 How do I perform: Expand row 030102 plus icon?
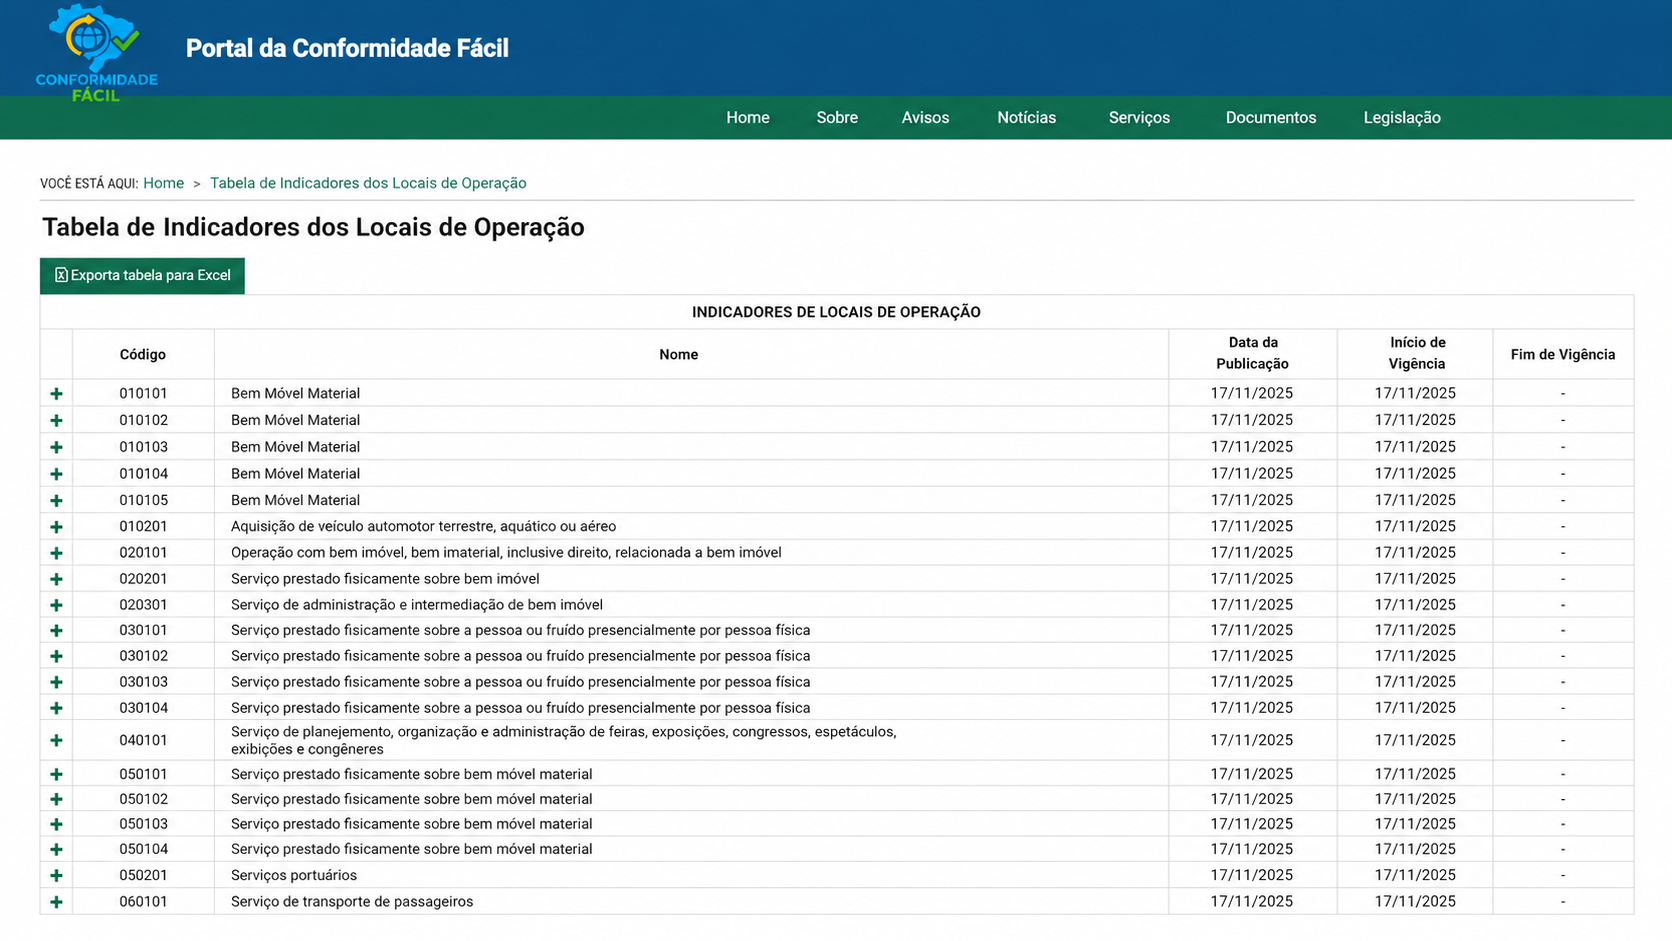pyautogui.click(x=56, y=656)
